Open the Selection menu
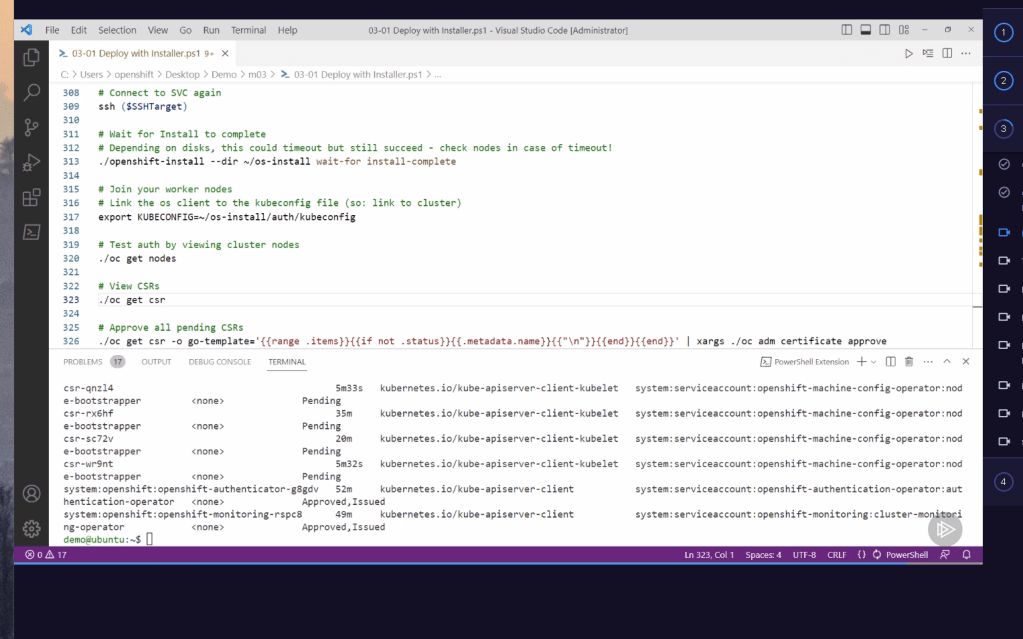The image size is (1023, 639). click(x=117, y=30)
